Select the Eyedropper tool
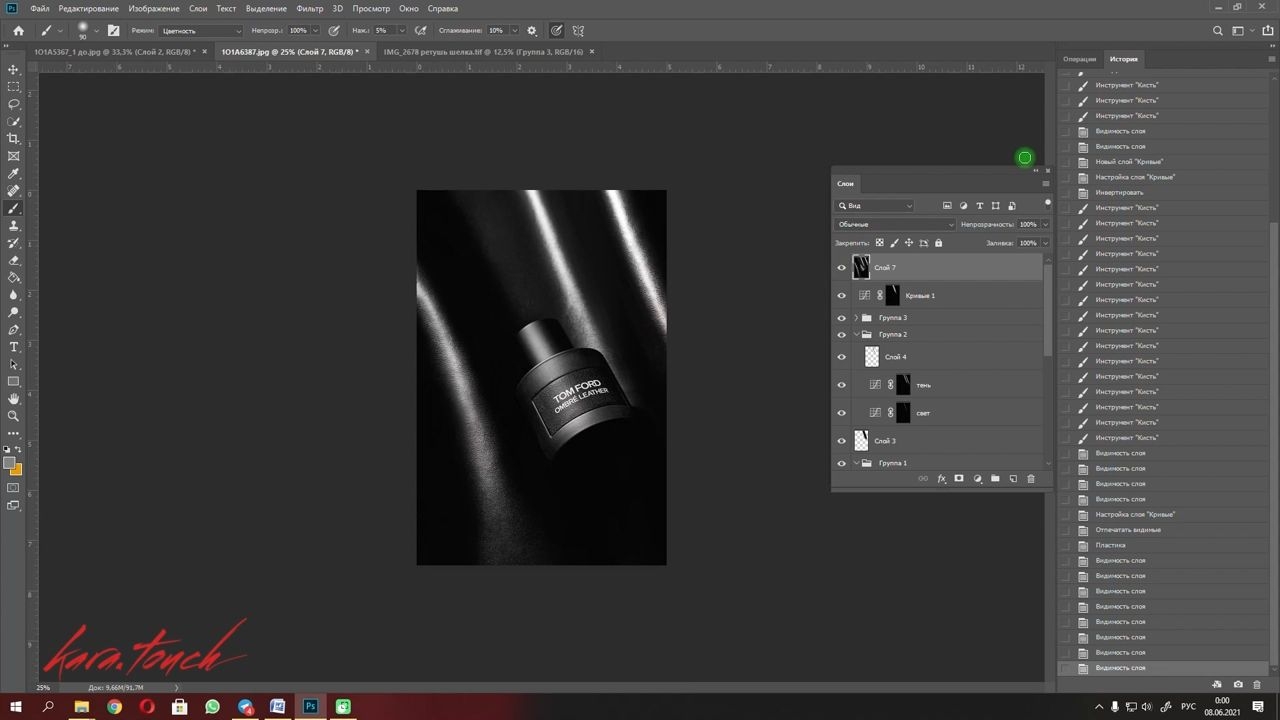Image resolution: width=1280 pixels, height=720 pixels. click(13, 174)
